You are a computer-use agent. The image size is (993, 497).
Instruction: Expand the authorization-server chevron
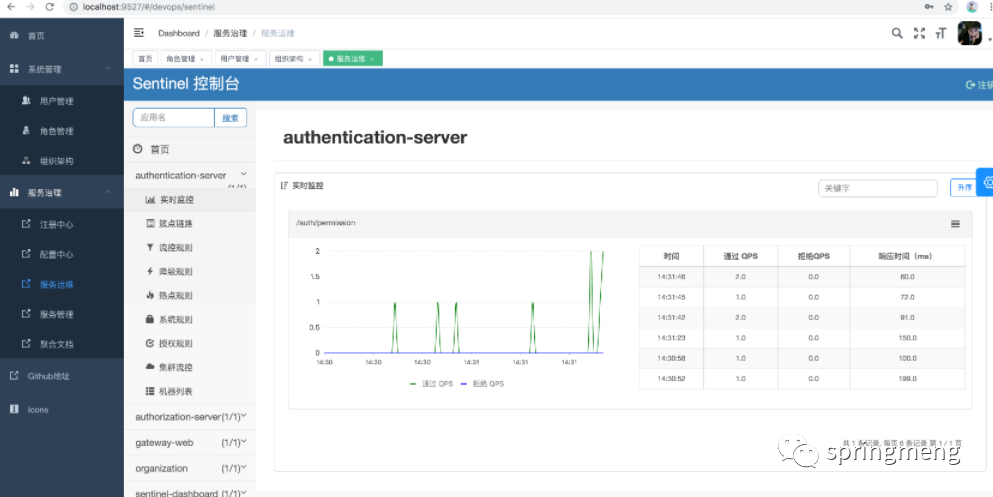(x=244, y=416)
